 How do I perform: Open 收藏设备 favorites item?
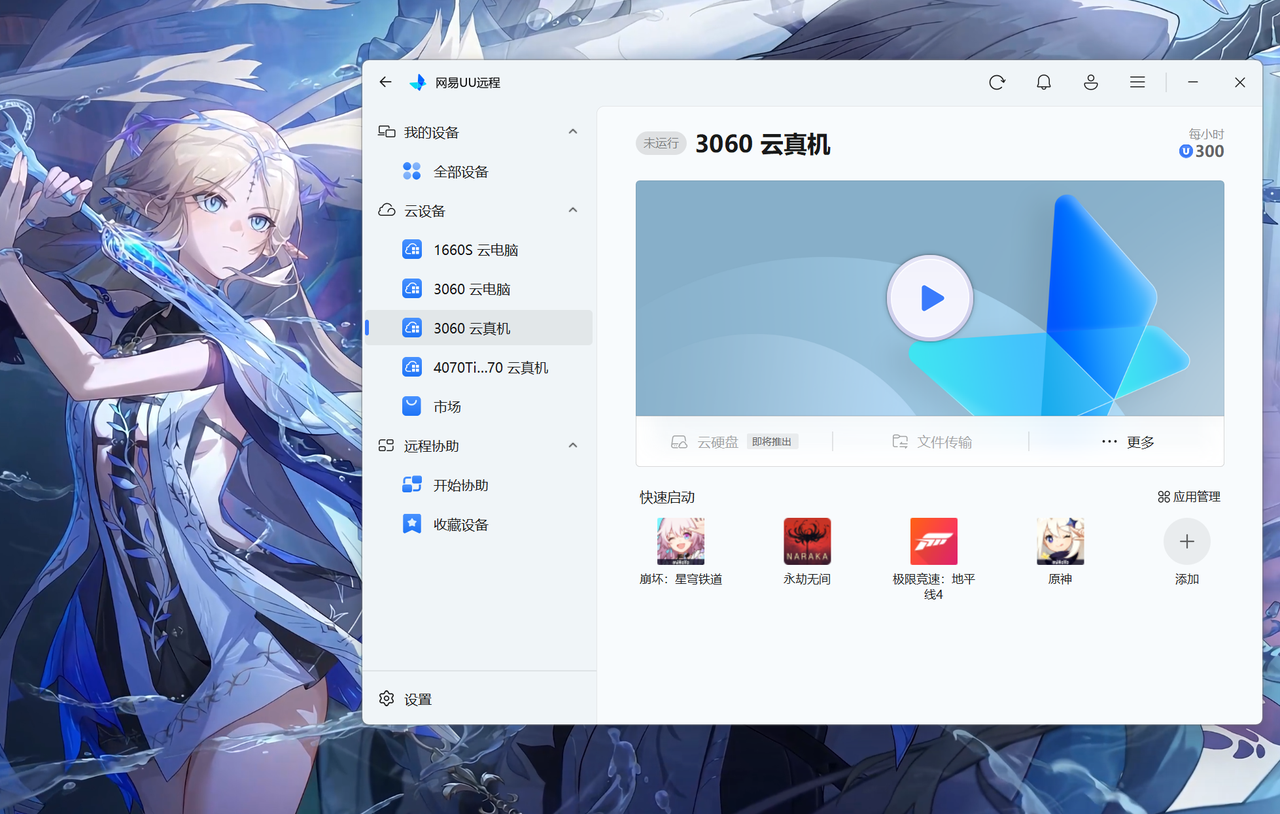tap(479, 524)
